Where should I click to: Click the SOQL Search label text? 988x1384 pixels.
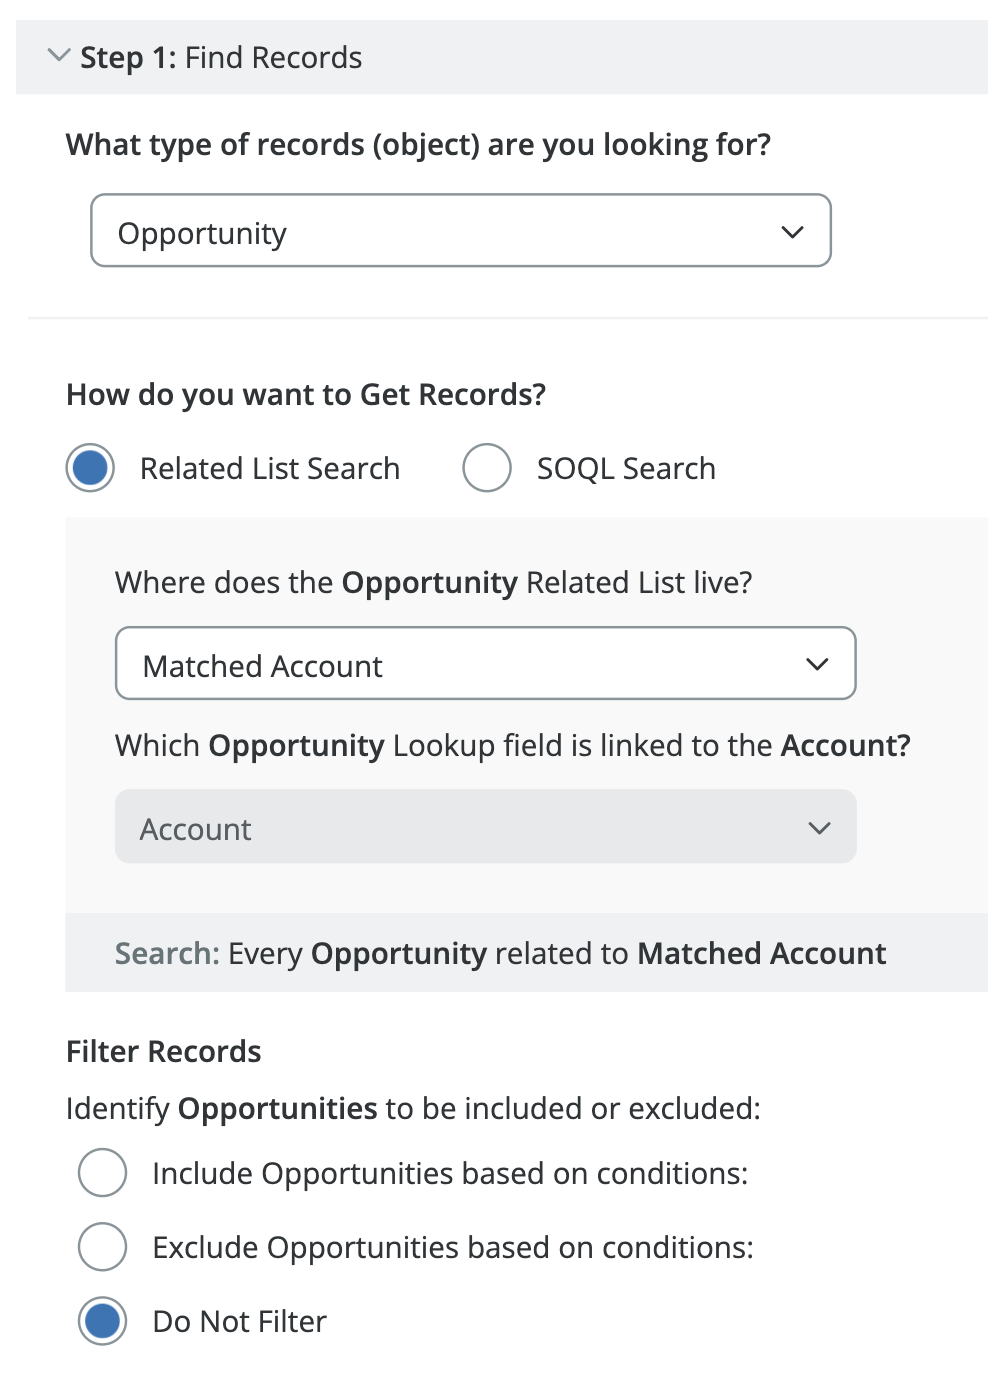click(626, 469)
